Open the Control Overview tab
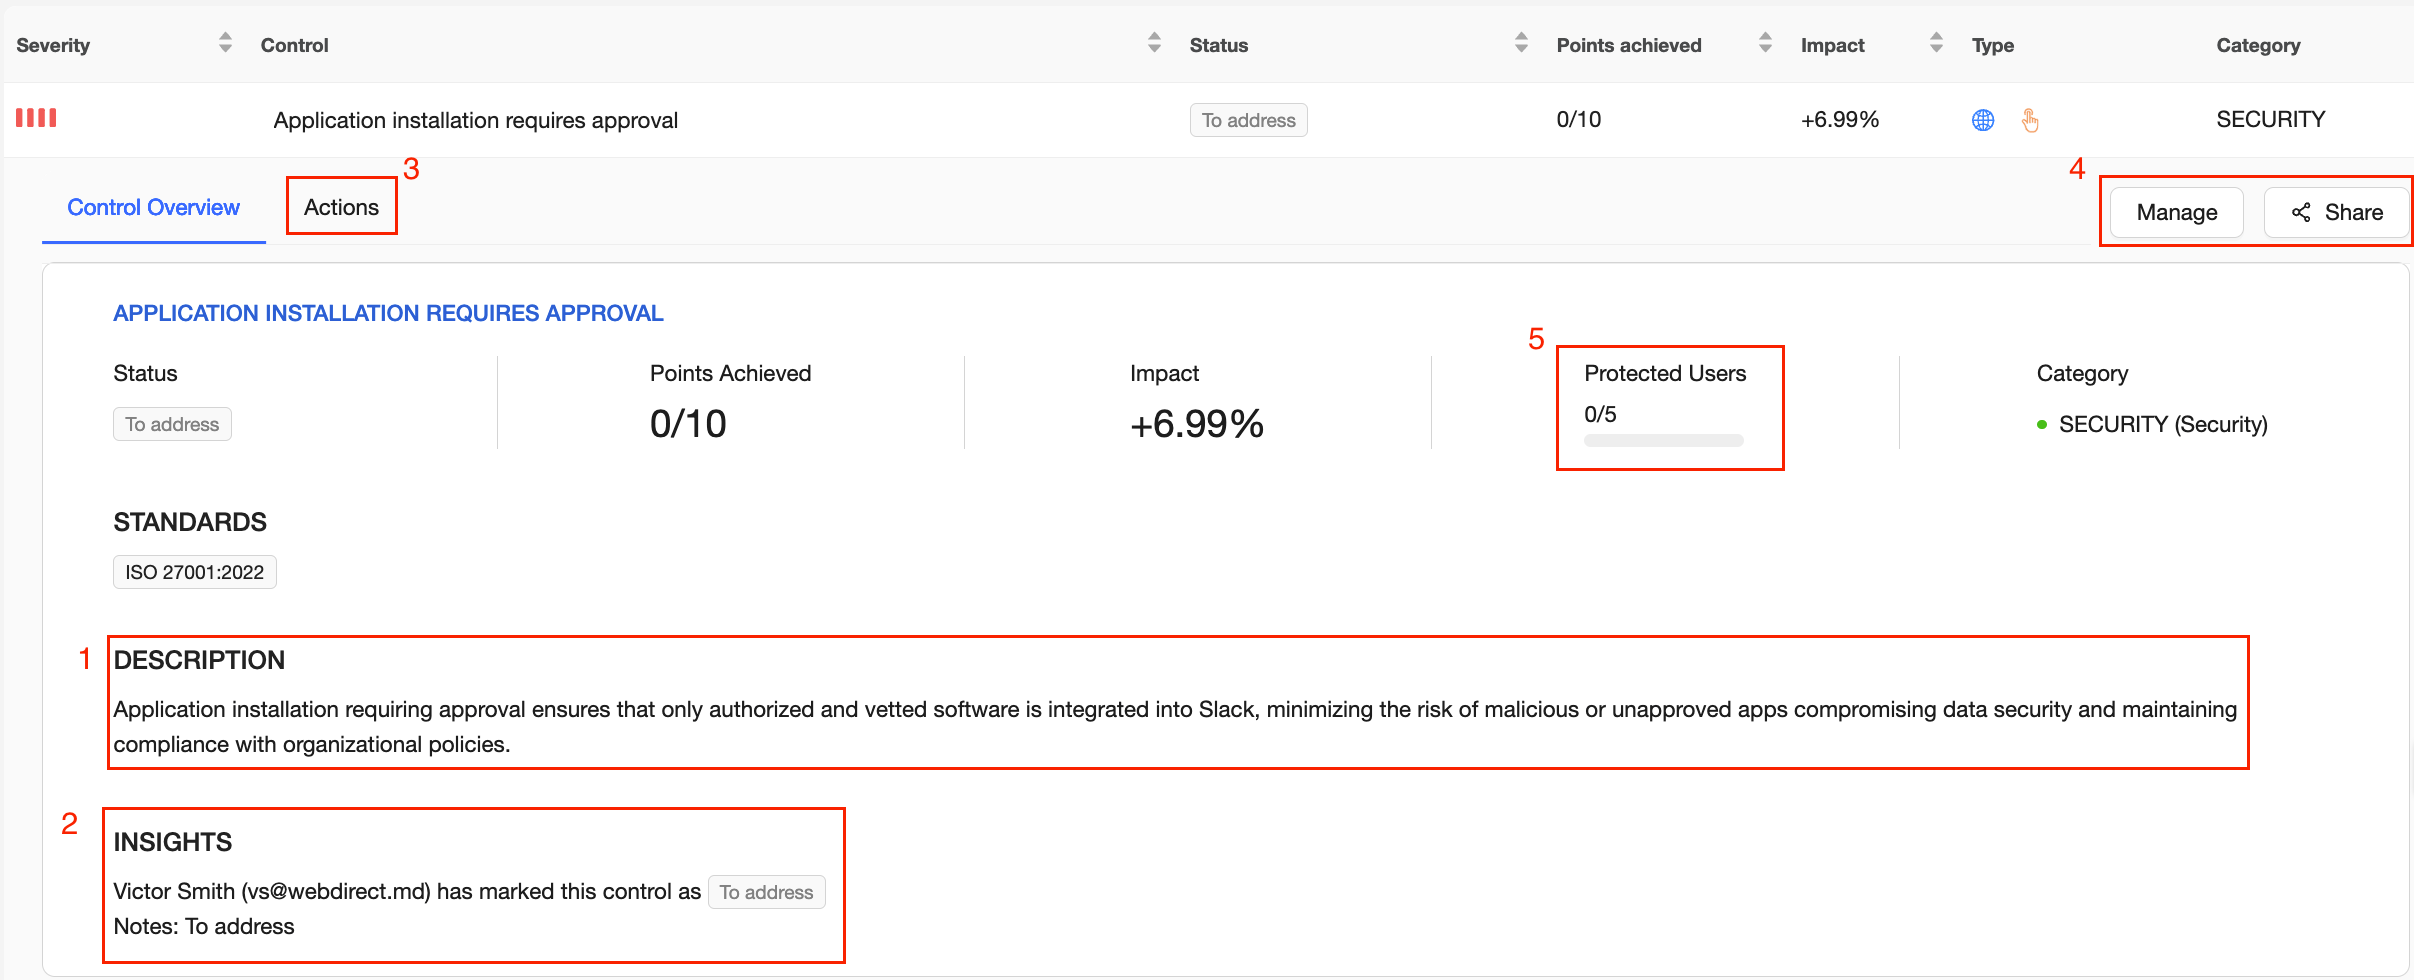Image resolution: width=2414 pixels, height=980 pixels. click(x=153, y=207)
